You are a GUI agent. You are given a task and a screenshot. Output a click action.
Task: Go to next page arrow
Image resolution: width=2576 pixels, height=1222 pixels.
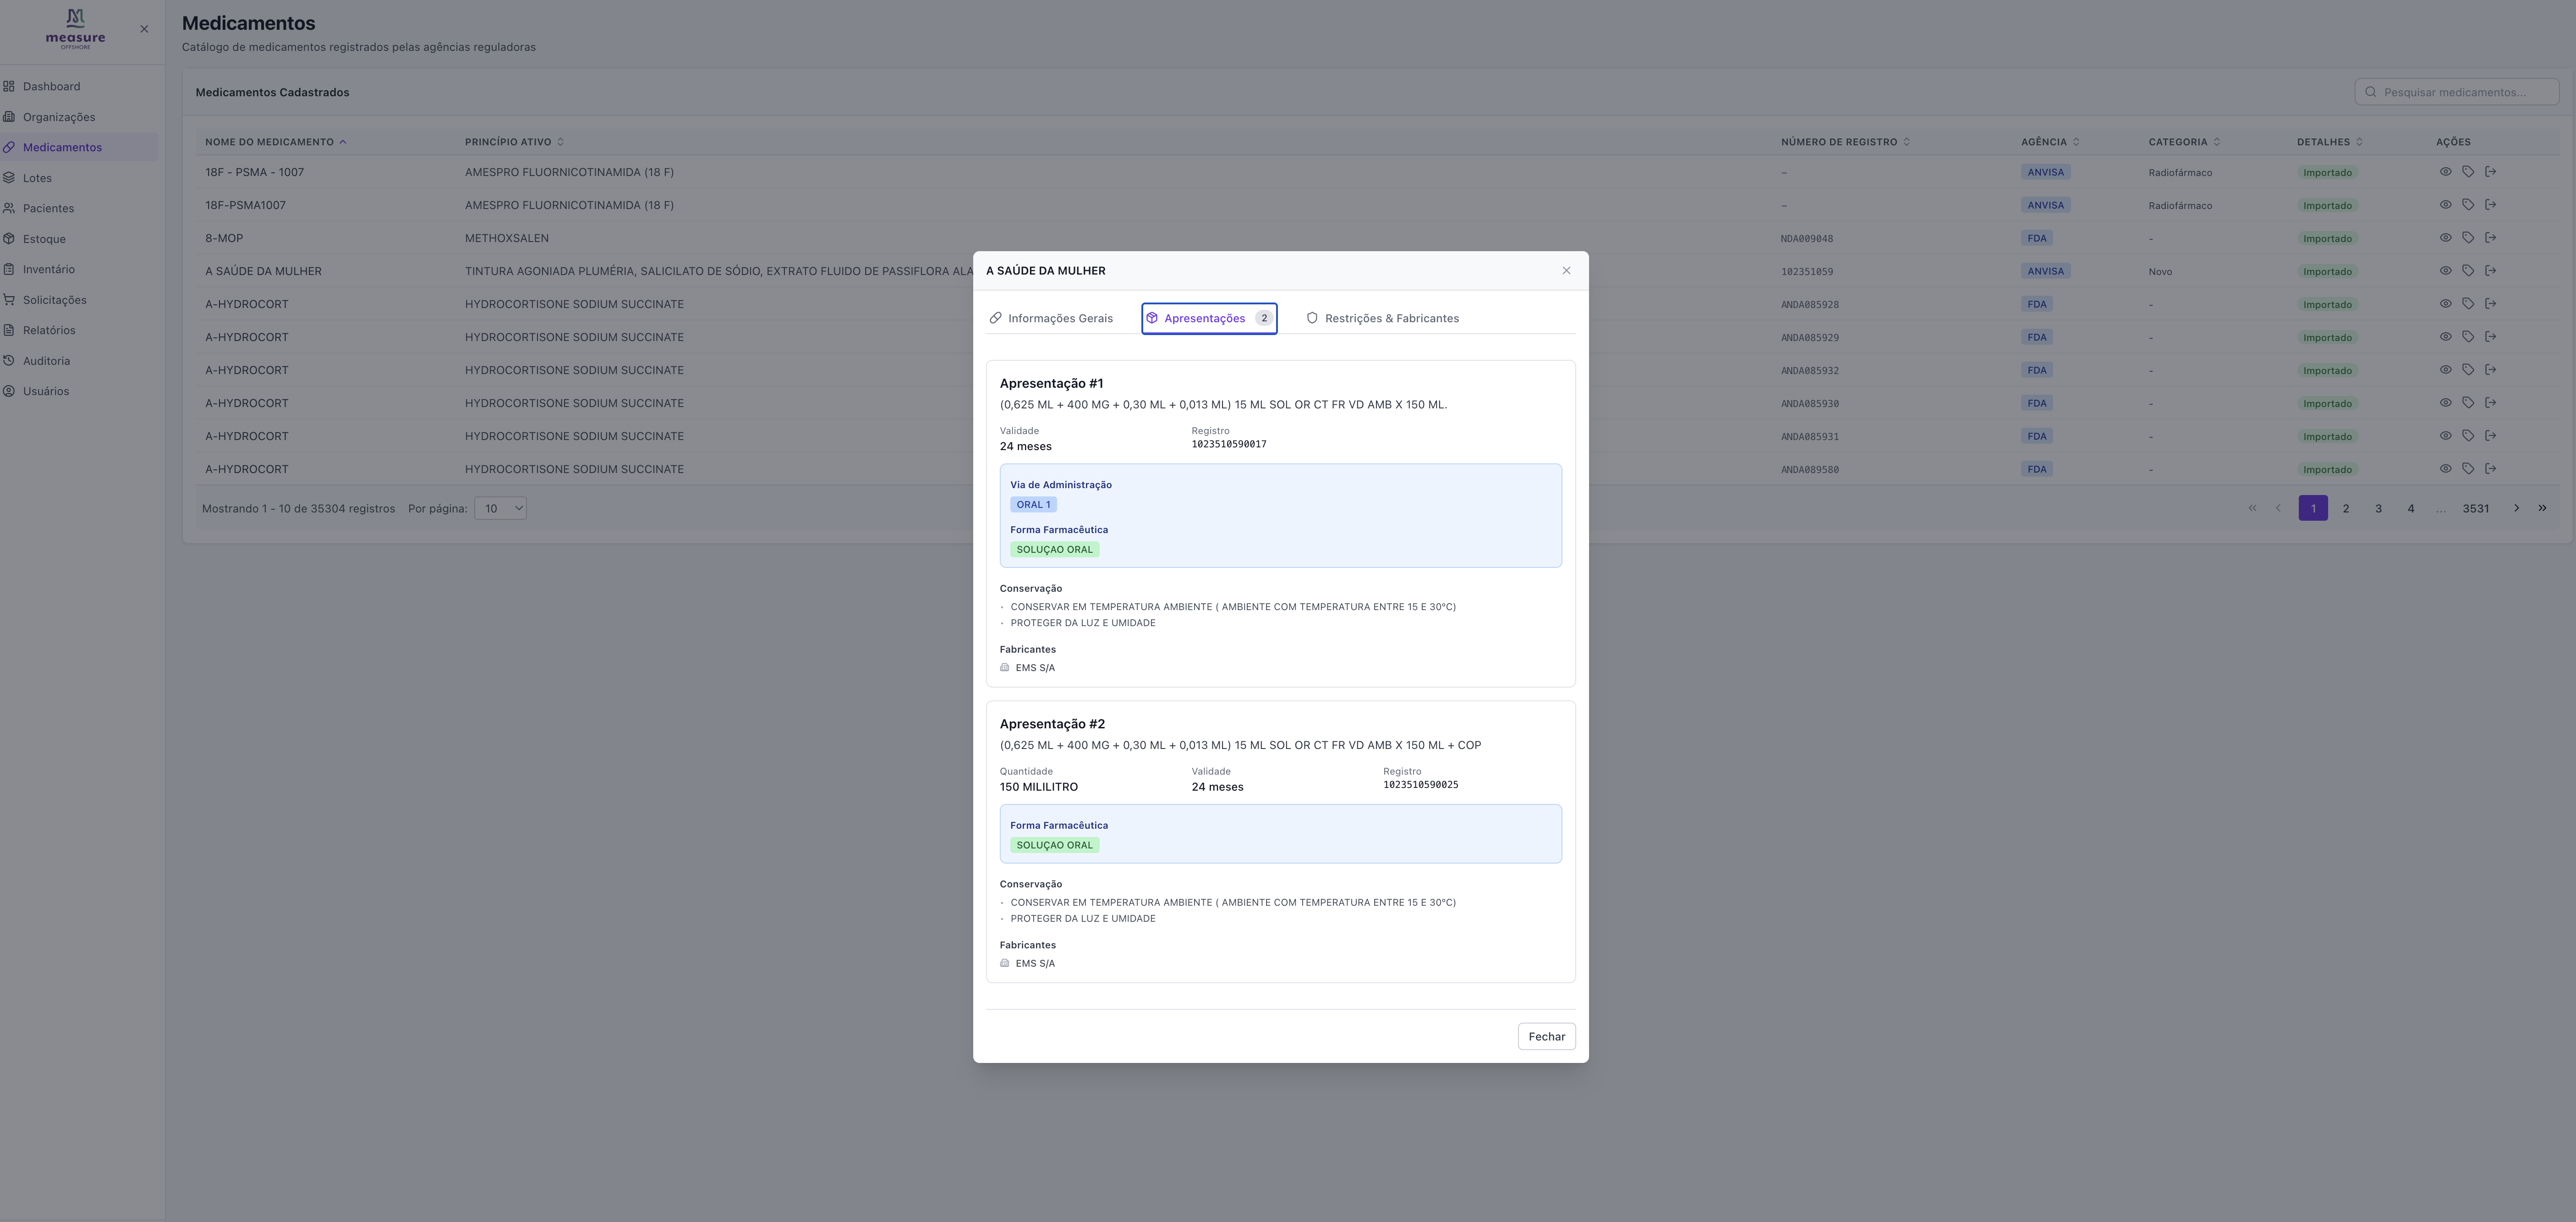coord(2516,508)
